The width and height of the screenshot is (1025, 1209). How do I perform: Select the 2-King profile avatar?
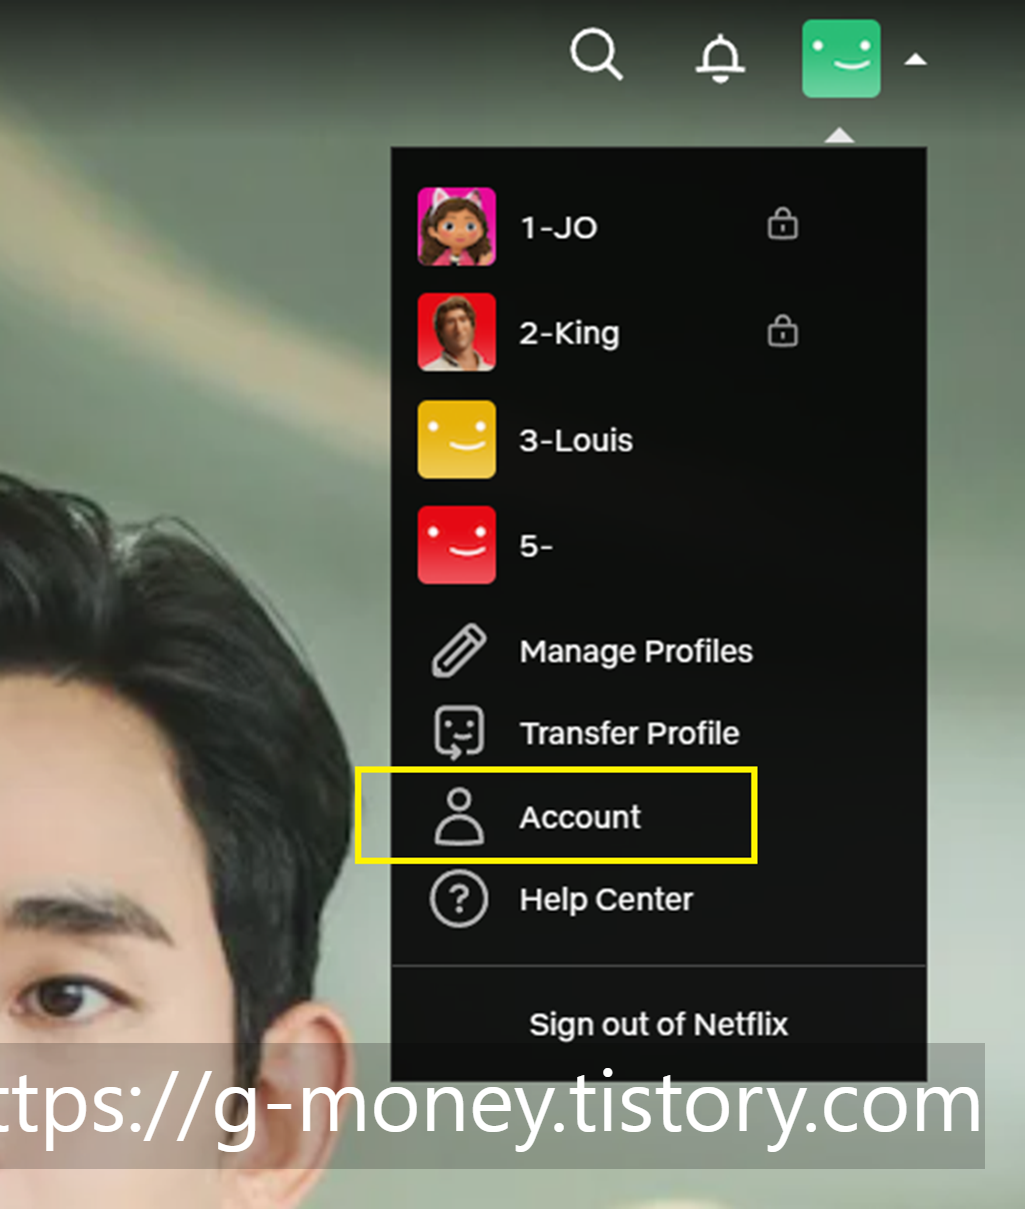(457, 333)
